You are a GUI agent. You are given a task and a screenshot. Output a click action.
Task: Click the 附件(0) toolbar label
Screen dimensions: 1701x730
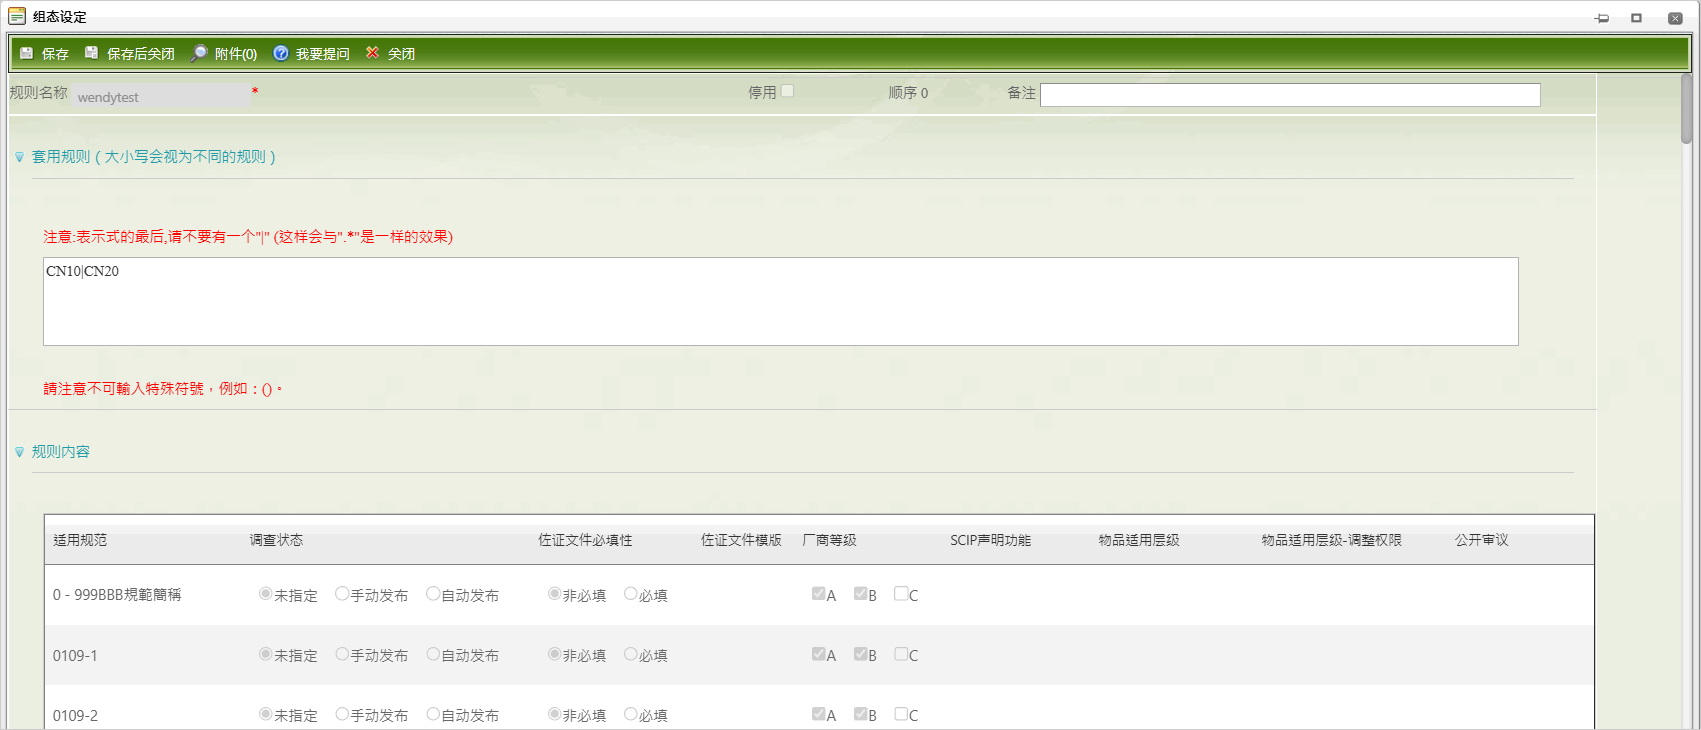(236, 54)
